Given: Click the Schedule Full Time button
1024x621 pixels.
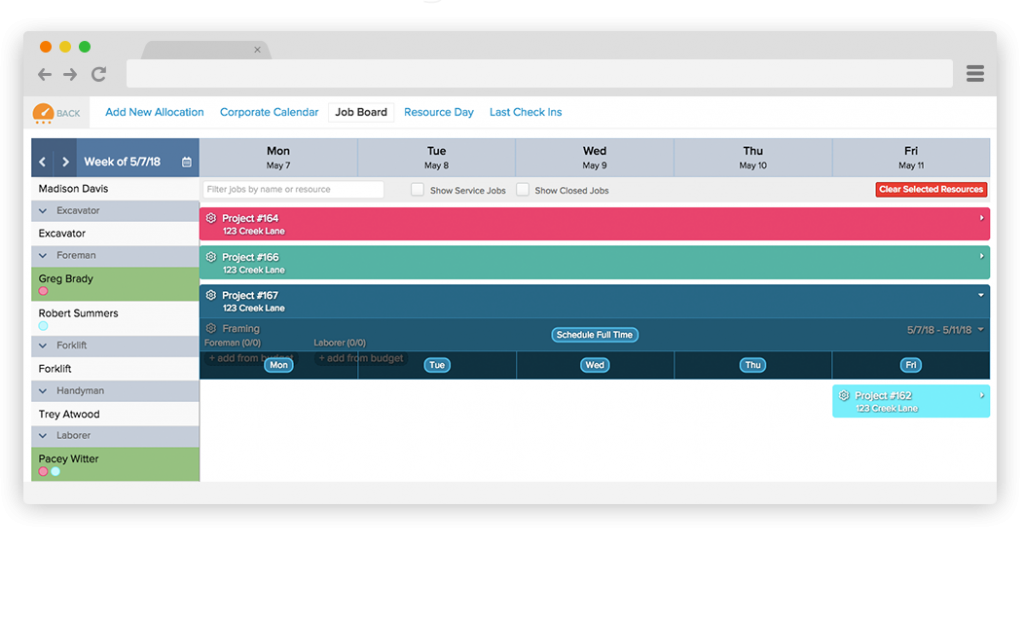Looking at the screenshot, I should pos(594,335).
